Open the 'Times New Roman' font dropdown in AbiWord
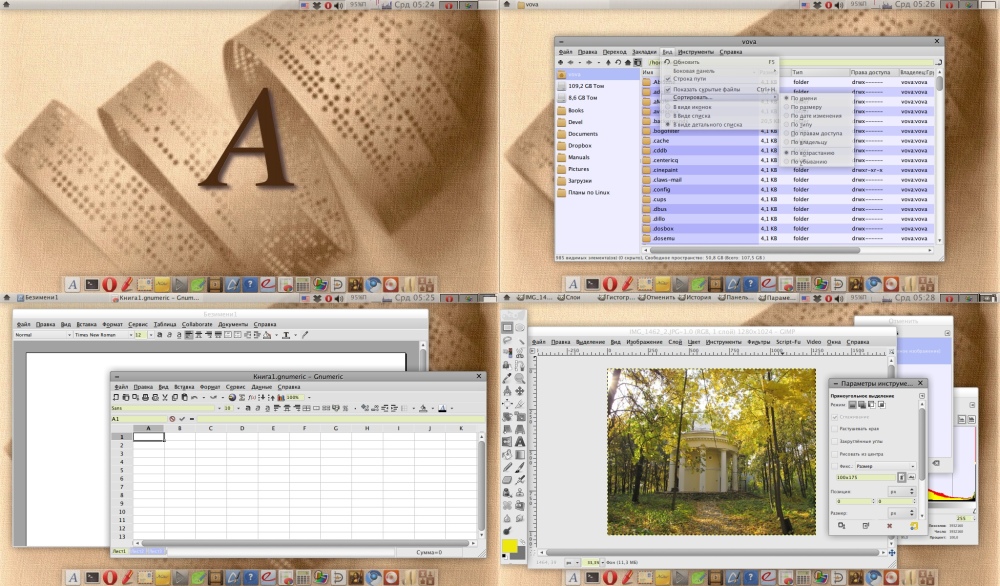 [103, 335]
